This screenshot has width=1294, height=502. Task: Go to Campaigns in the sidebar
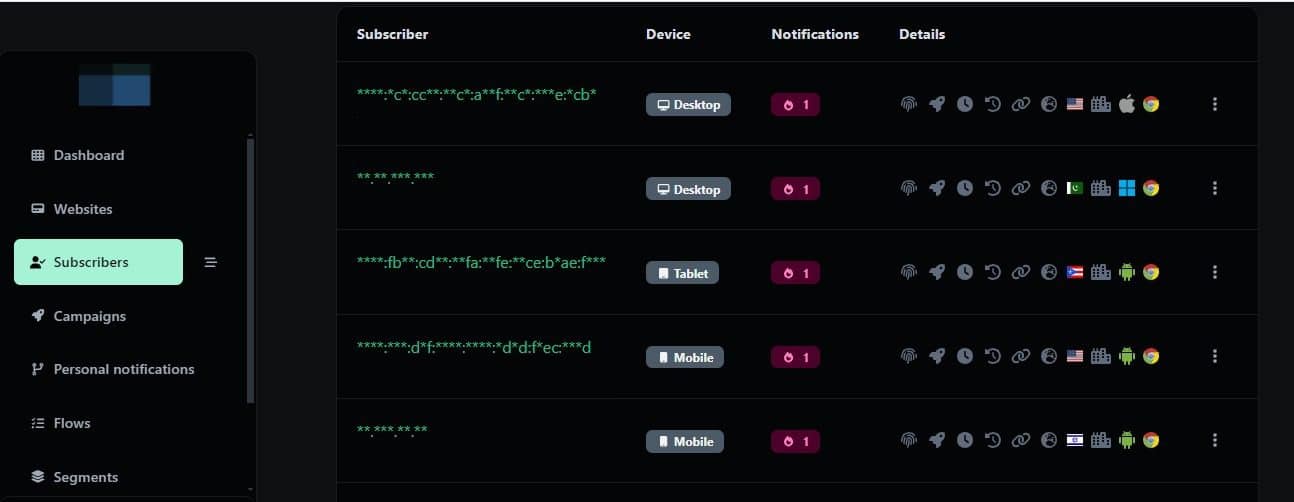(89, 316)
